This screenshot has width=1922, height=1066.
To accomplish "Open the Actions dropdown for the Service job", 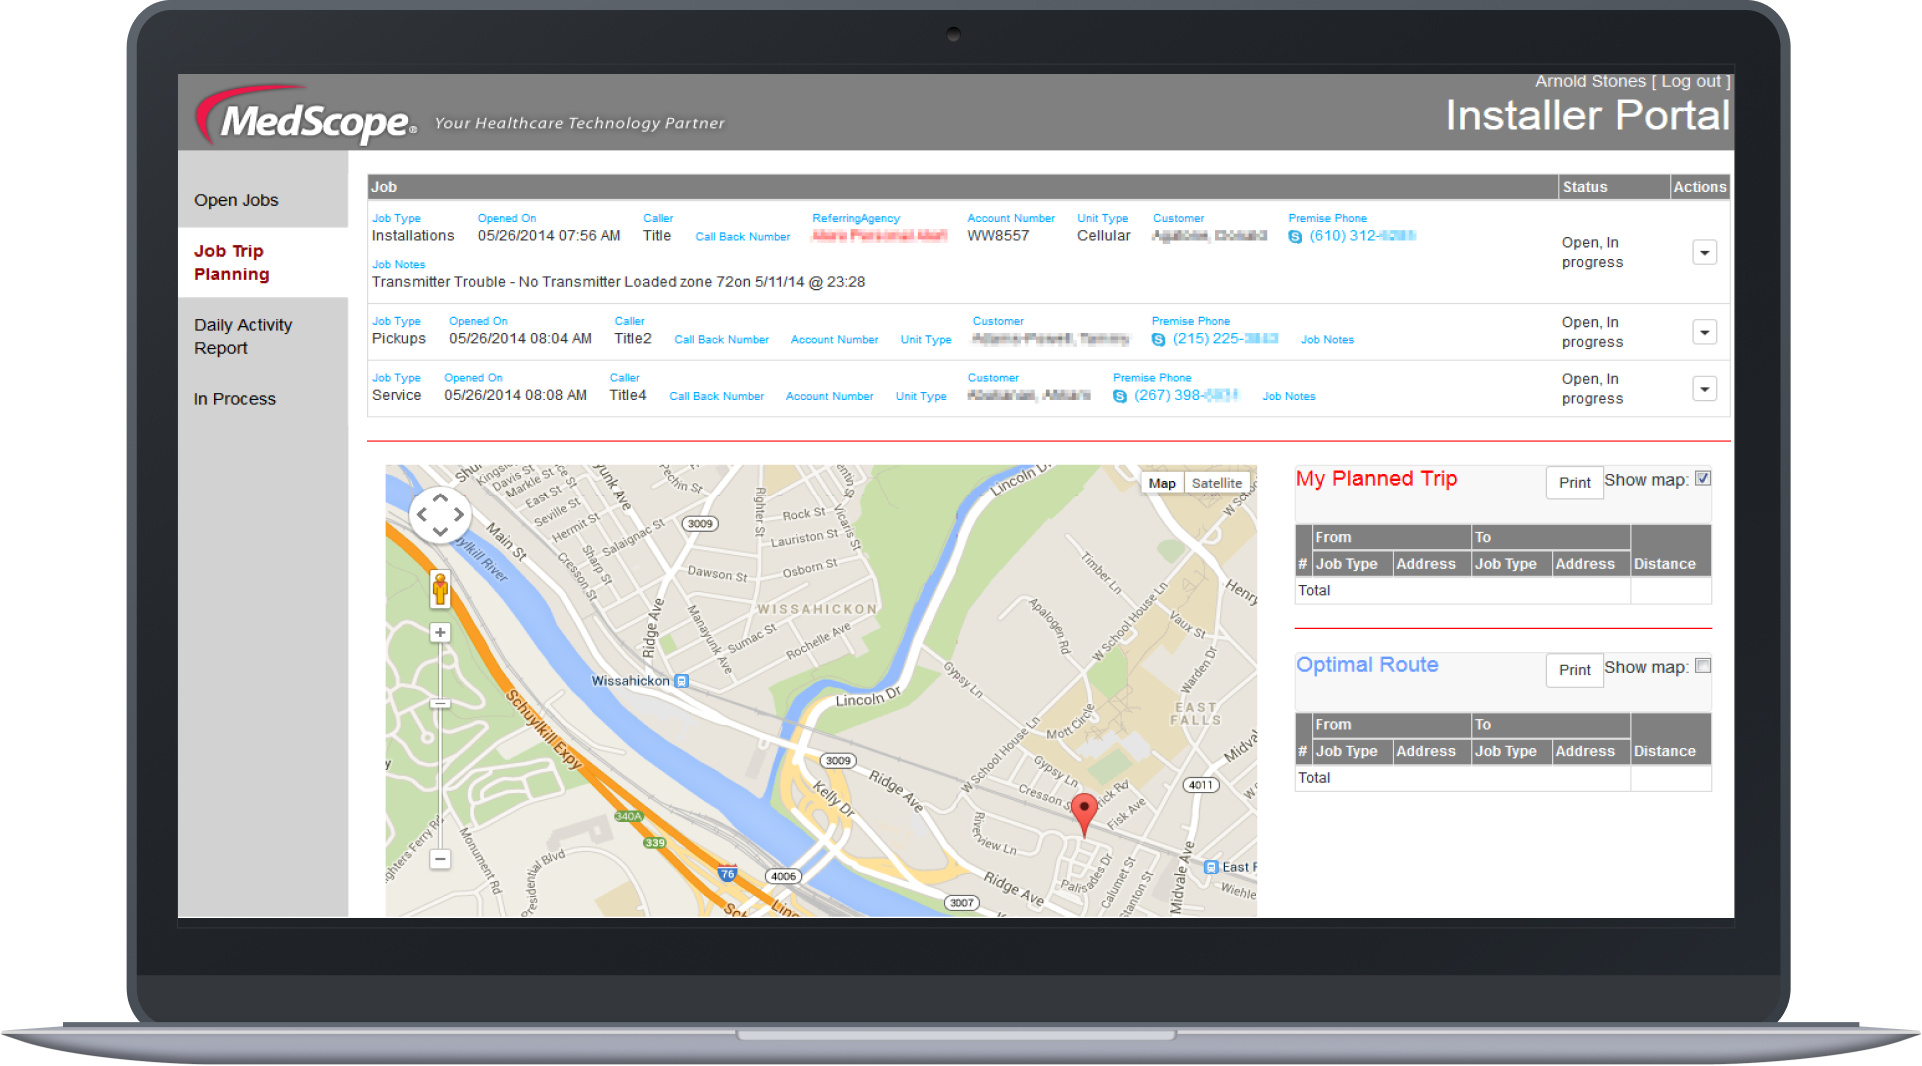I will (1704, 389).
